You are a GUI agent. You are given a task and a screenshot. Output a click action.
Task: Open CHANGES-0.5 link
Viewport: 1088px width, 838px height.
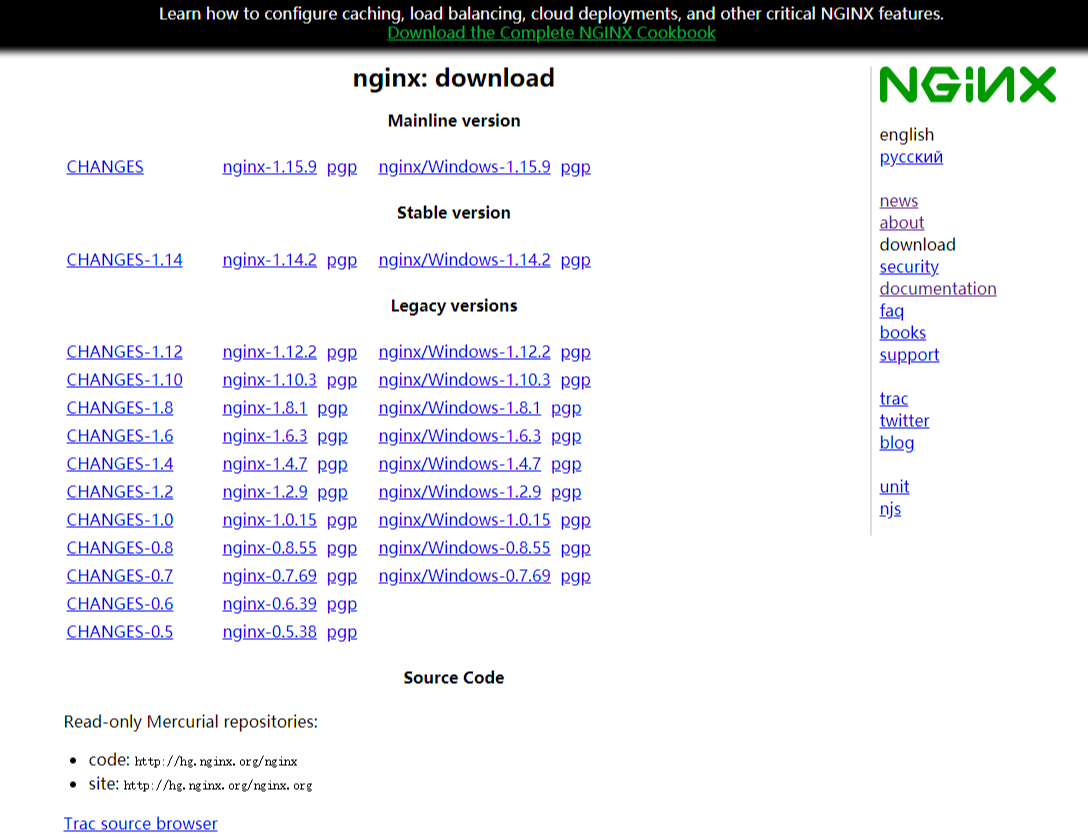[x=119, y=631]
